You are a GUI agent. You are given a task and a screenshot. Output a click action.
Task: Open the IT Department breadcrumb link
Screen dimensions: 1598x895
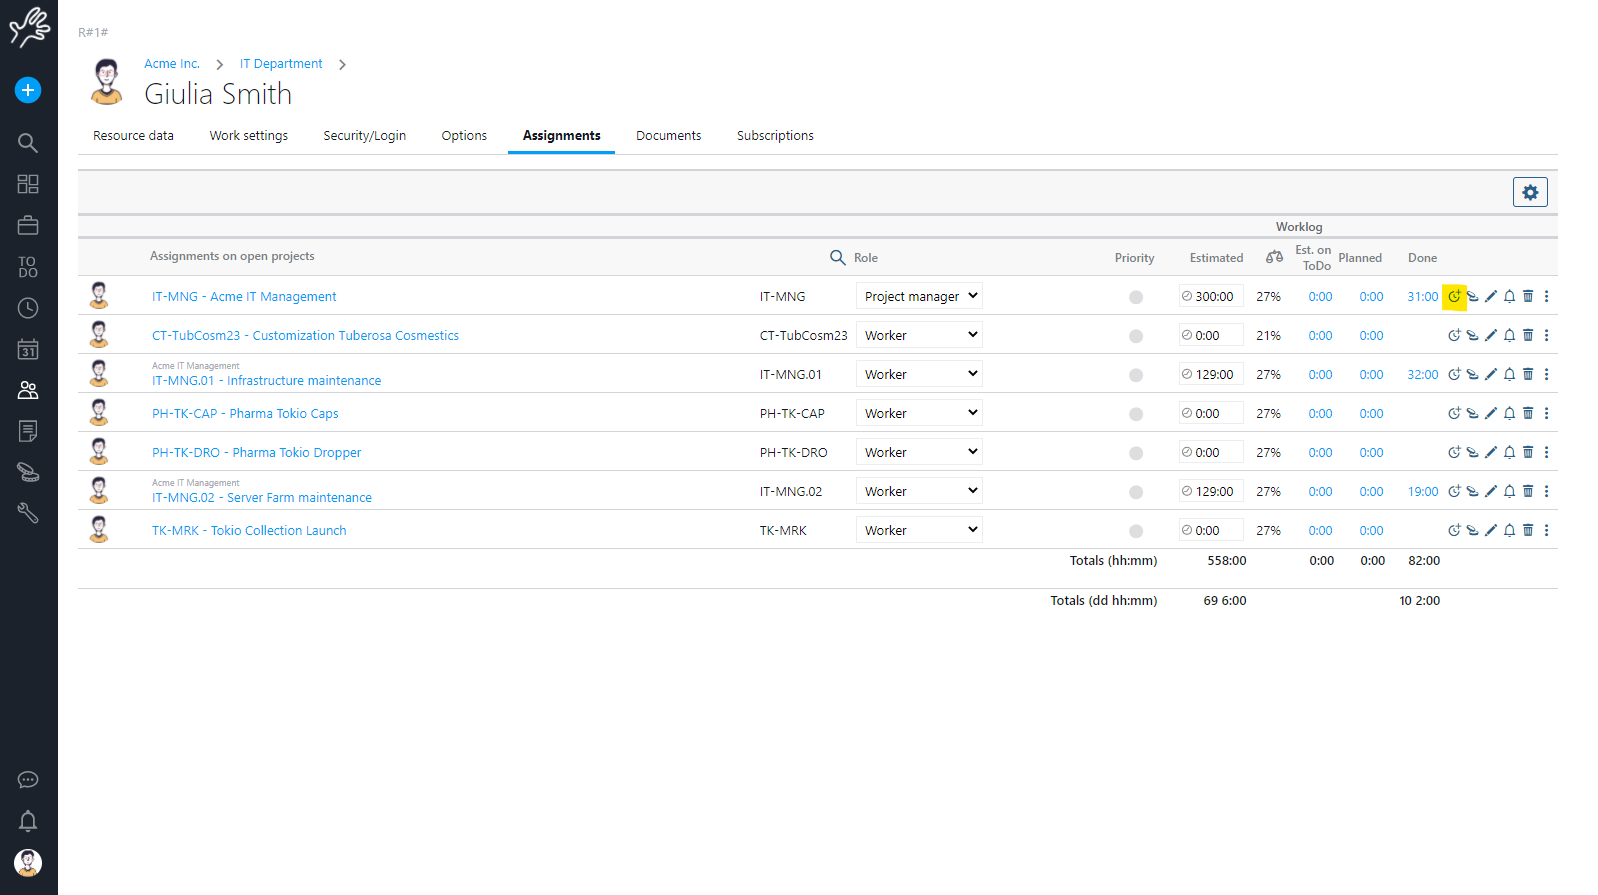(x=281, y=64)
